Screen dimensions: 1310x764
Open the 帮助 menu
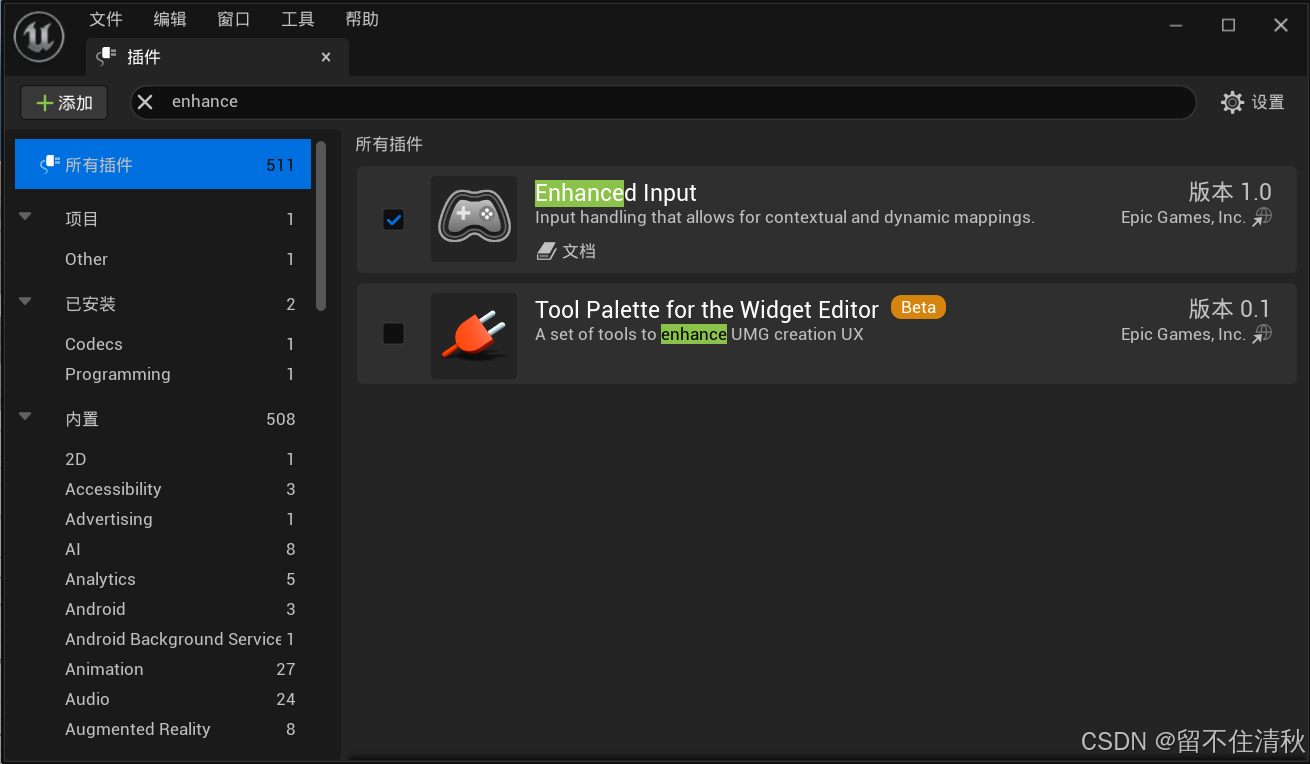(362, 19)
